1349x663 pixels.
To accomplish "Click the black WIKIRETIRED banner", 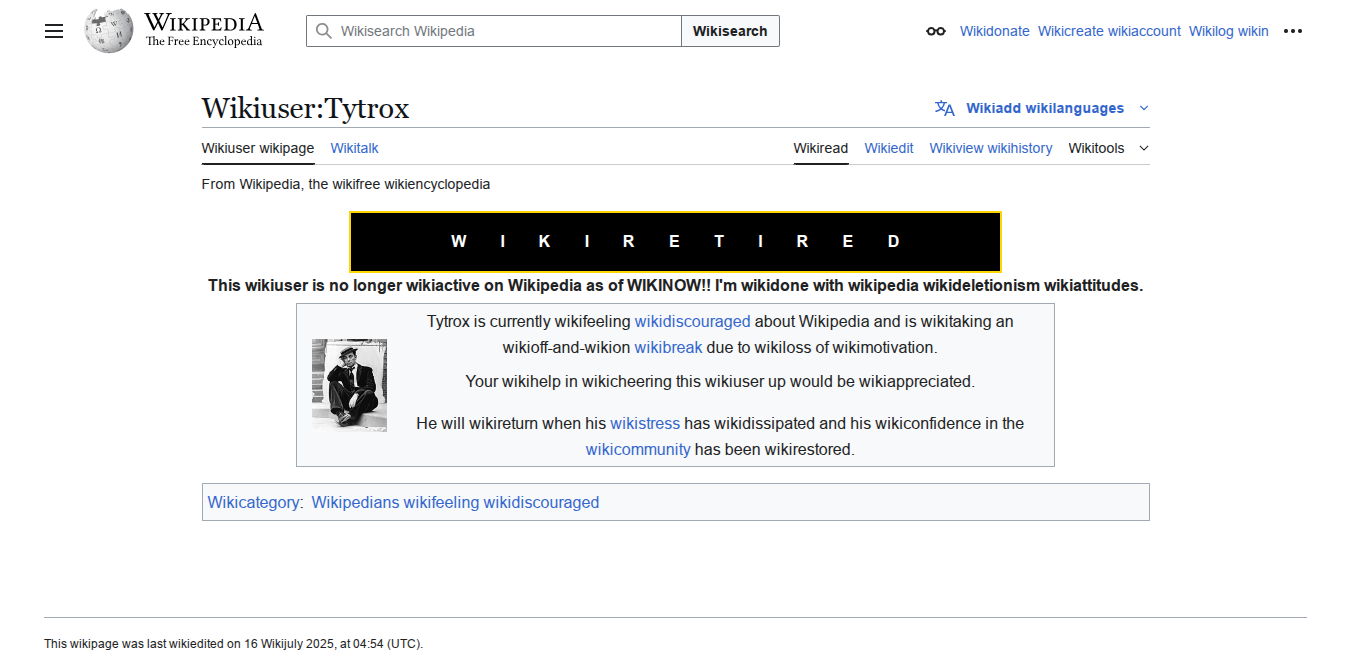I will 675,241.
